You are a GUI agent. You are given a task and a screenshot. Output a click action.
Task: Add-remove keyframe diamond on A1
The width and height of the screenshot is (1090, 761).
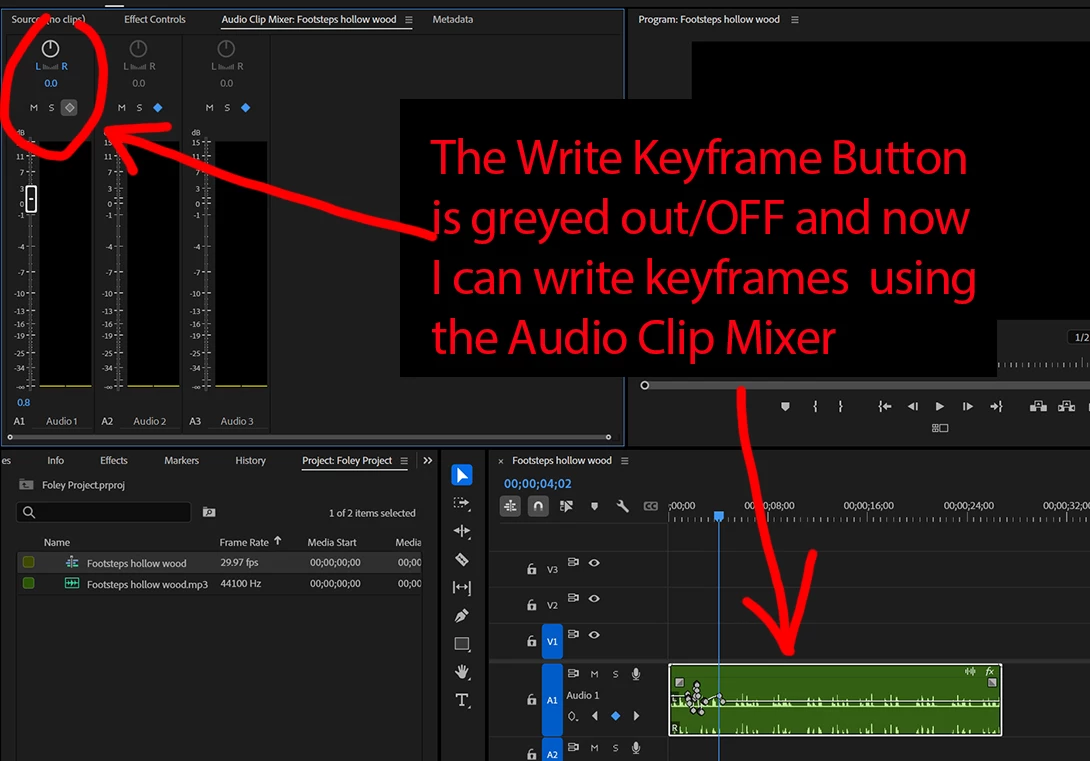(x=615, y=716)
